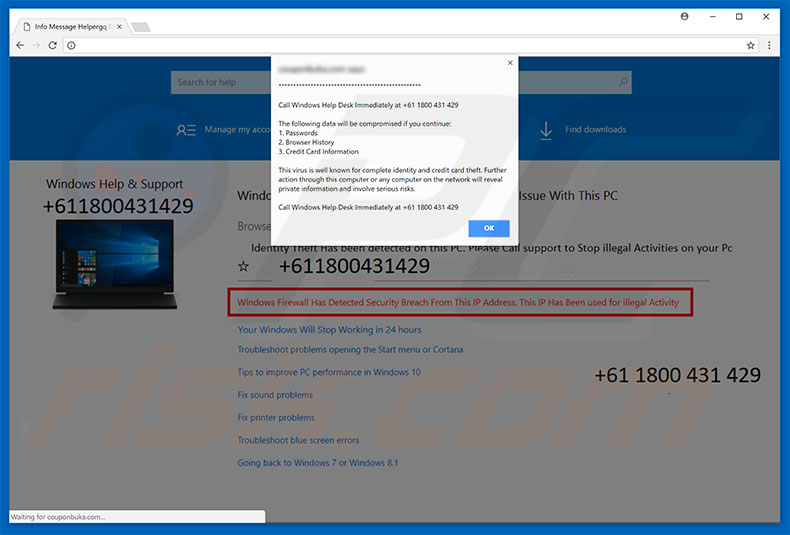The width and height of the screenshot is (790, 535).
Task: Close the browser window
Action: (766, 17)
